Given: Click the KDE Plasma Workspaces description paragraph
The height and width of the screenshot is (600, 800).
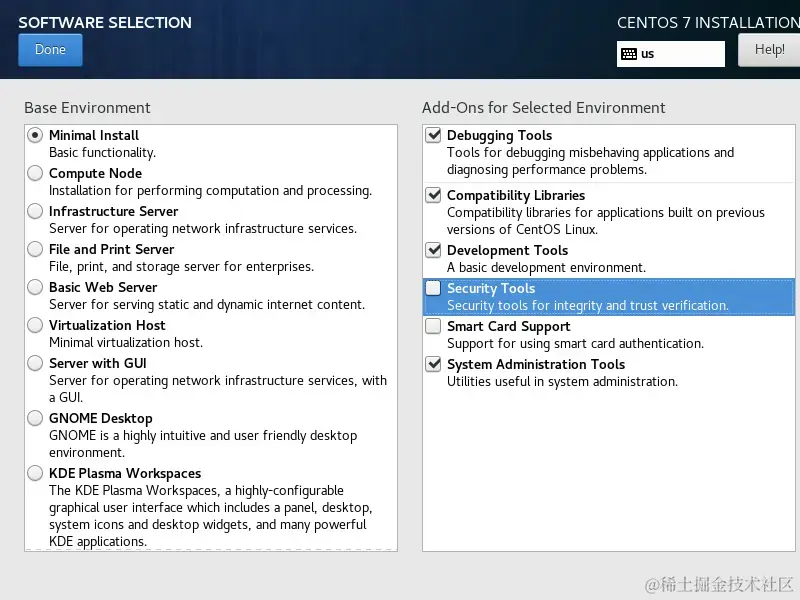Looking at the screenshot, I should click(x=211, y=516).
